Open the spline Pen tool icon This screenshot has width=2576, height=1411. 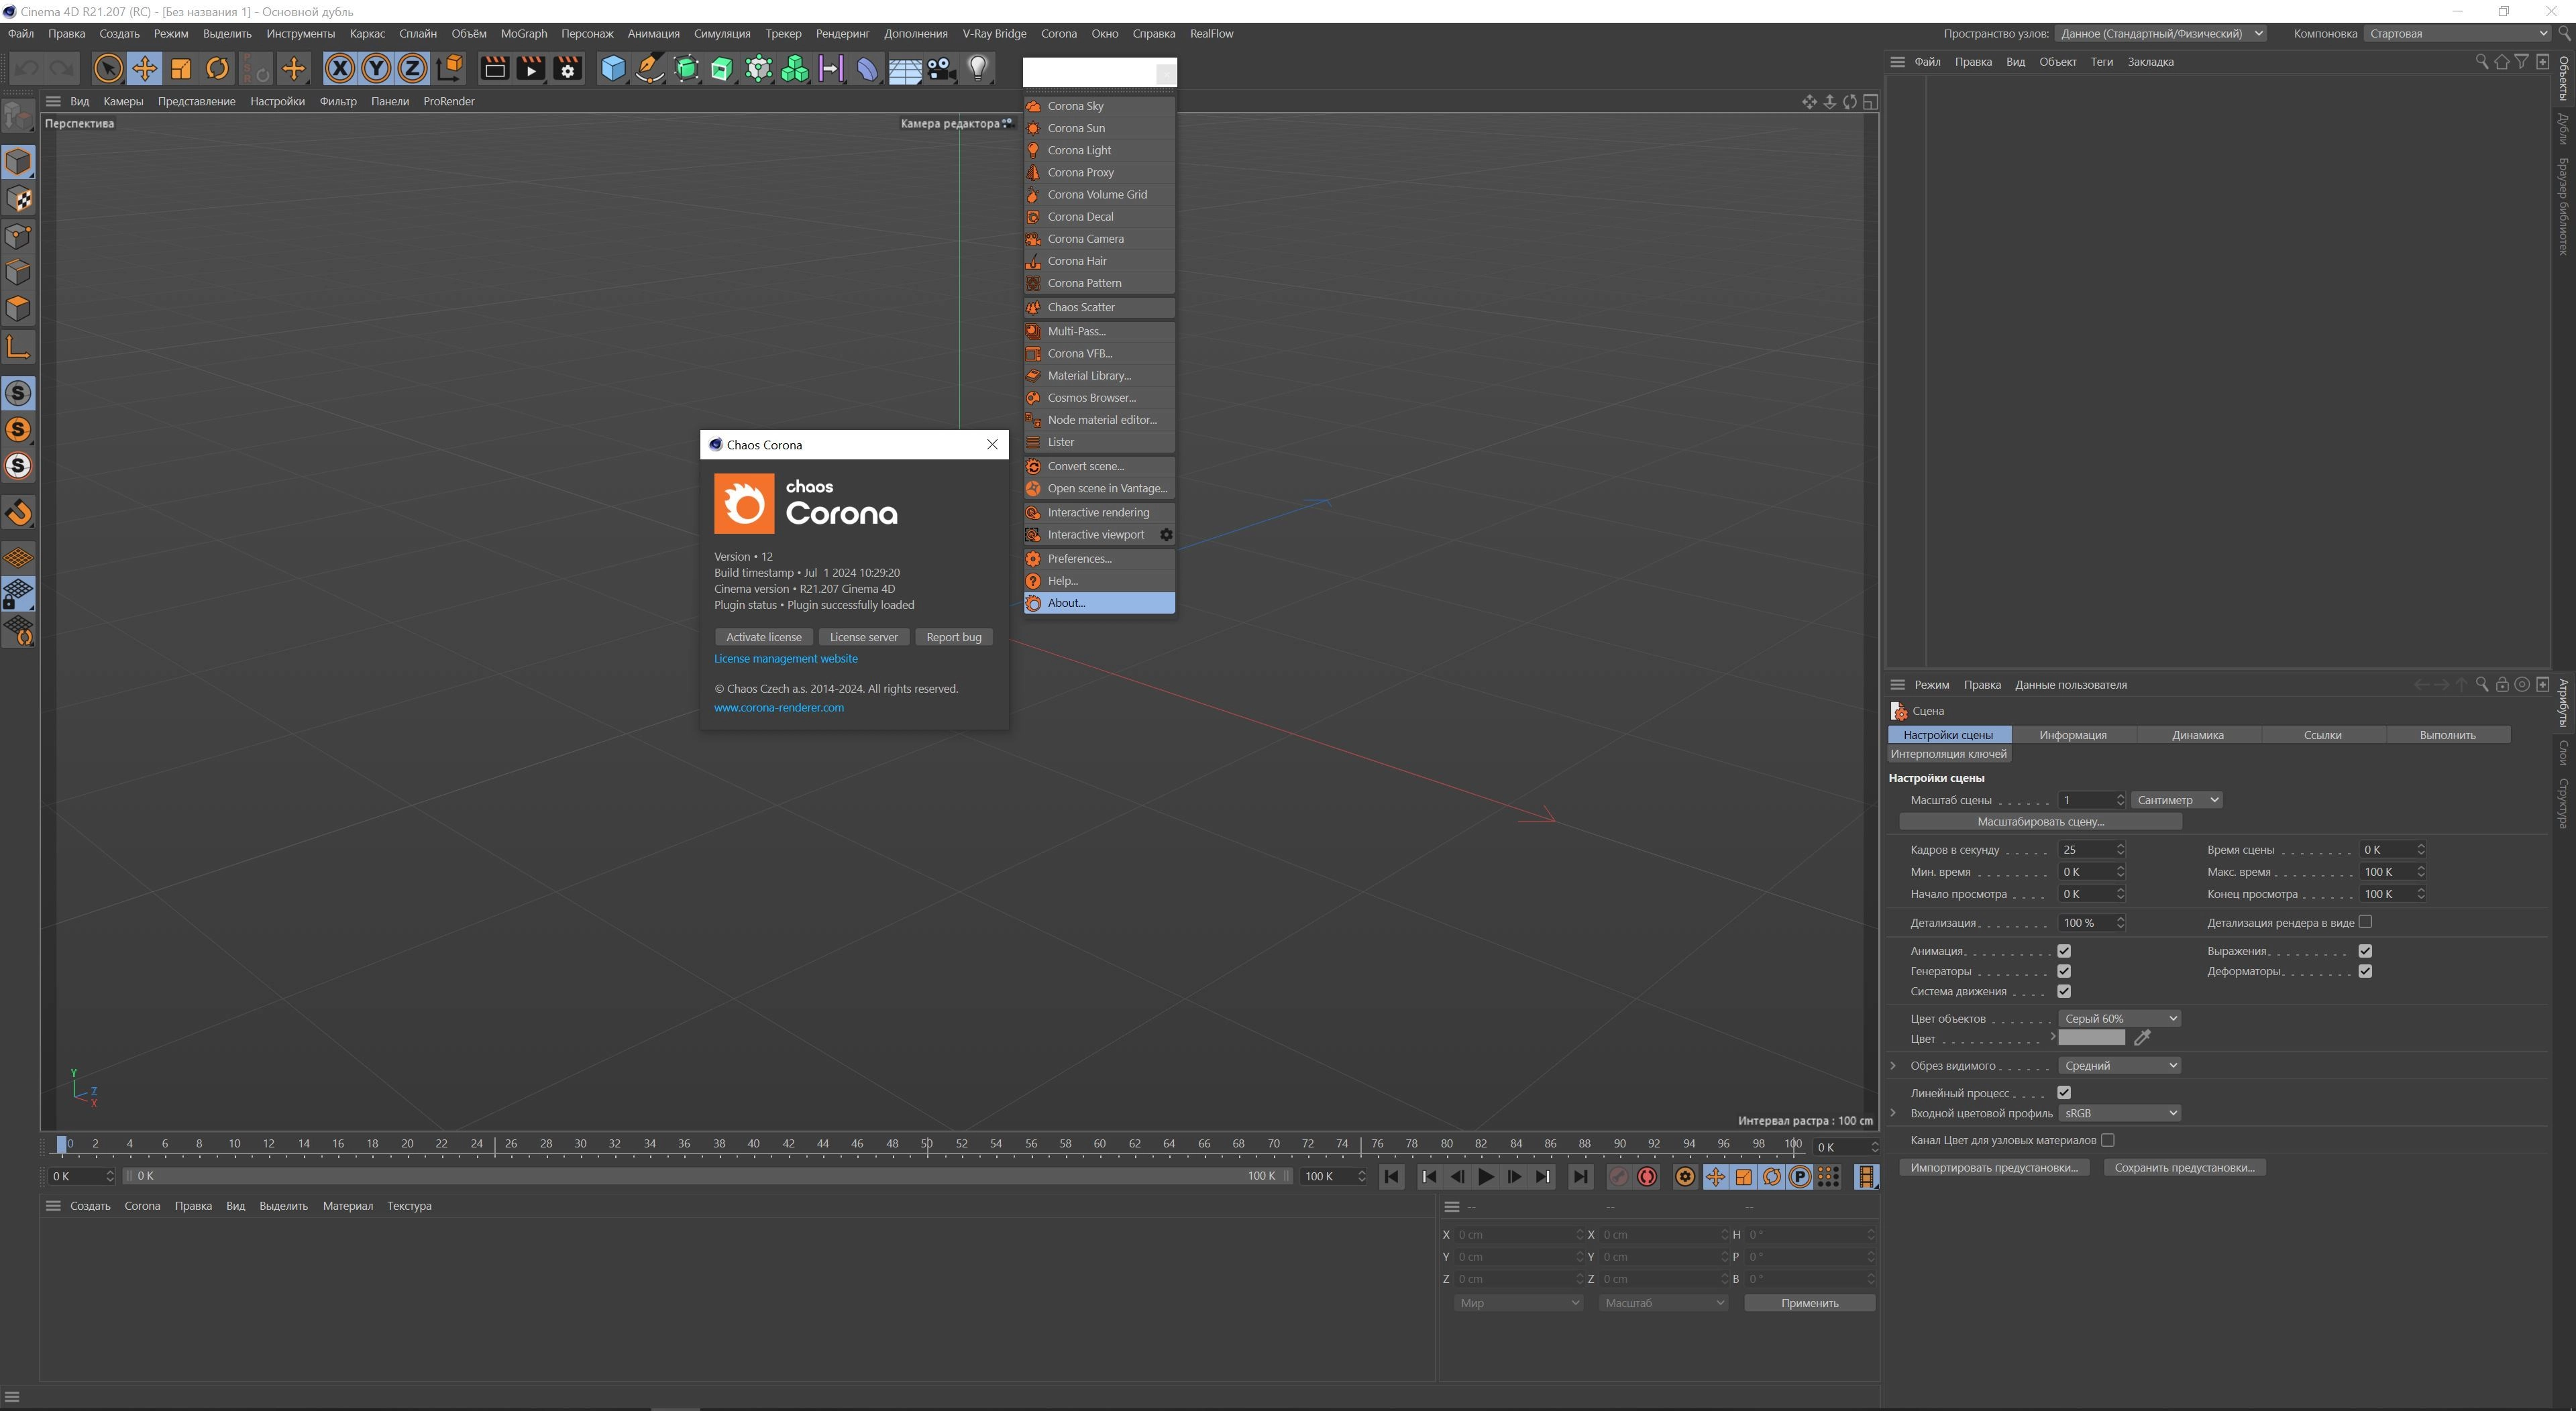(x=650, y=69)
